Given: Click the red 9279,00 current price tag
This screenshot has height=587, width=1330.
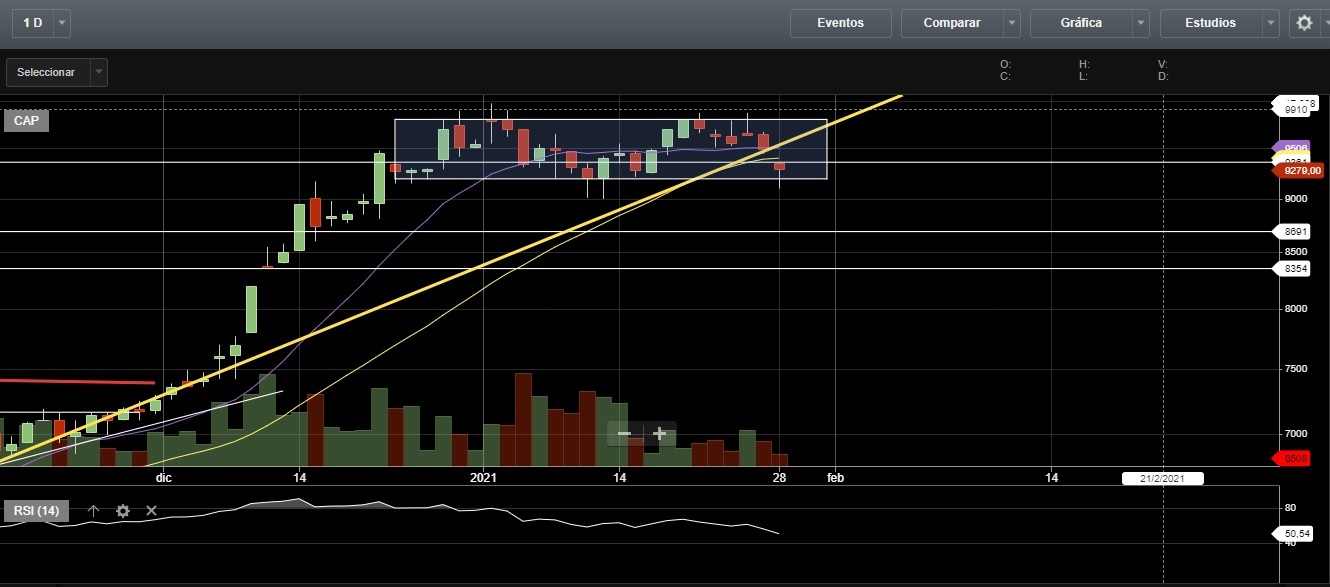Looking at the screenshot, I should click(1297, 171).
